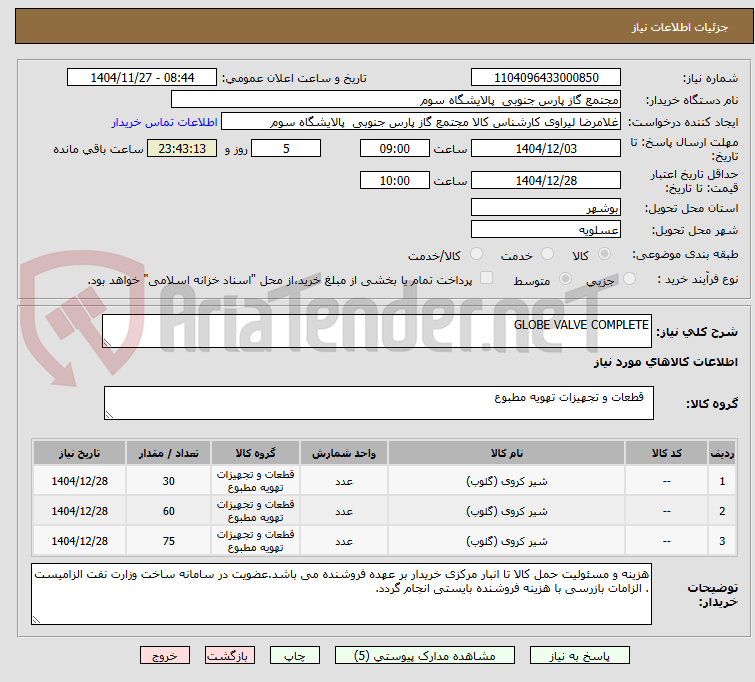This screenshot has width=755, height=682.
Task: Click the row number 2 cell
Action: point(722,511)
